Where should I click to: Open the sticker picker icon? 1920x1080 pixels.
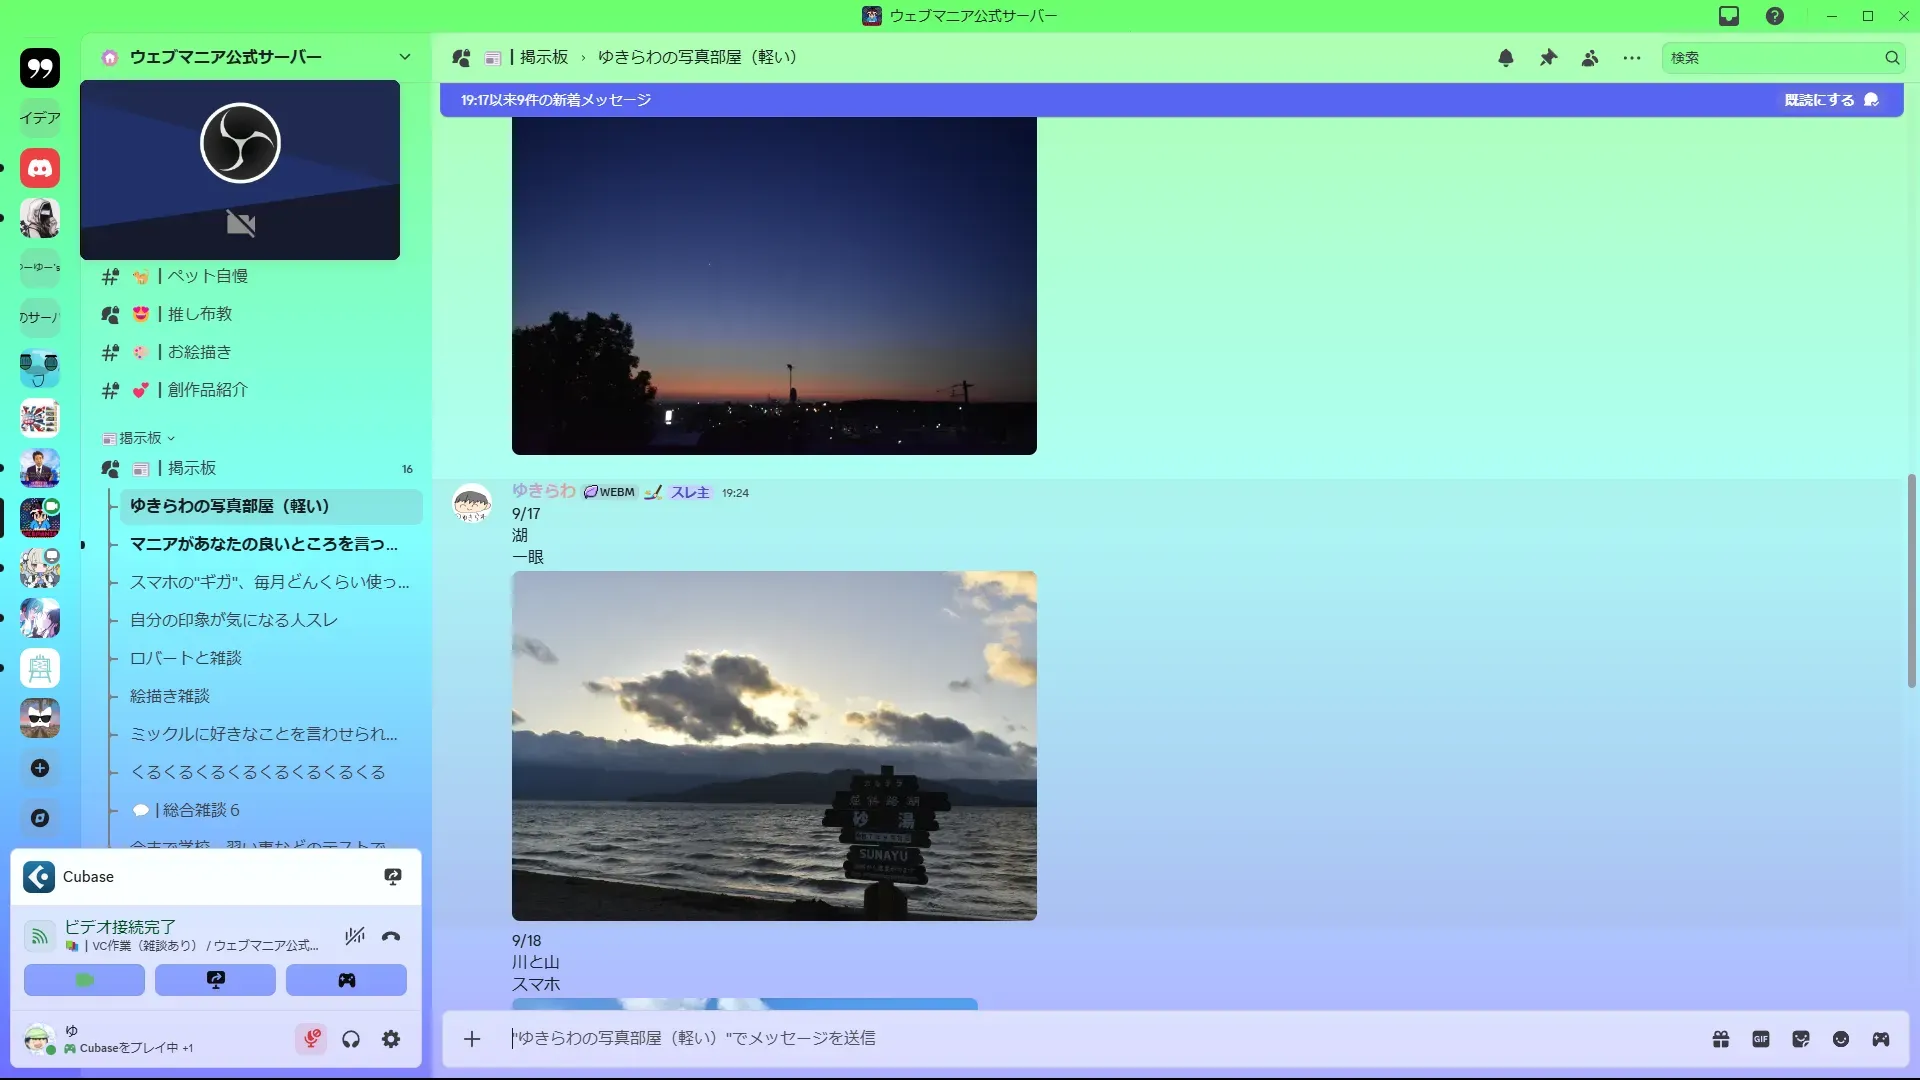click(1801, 1039)
